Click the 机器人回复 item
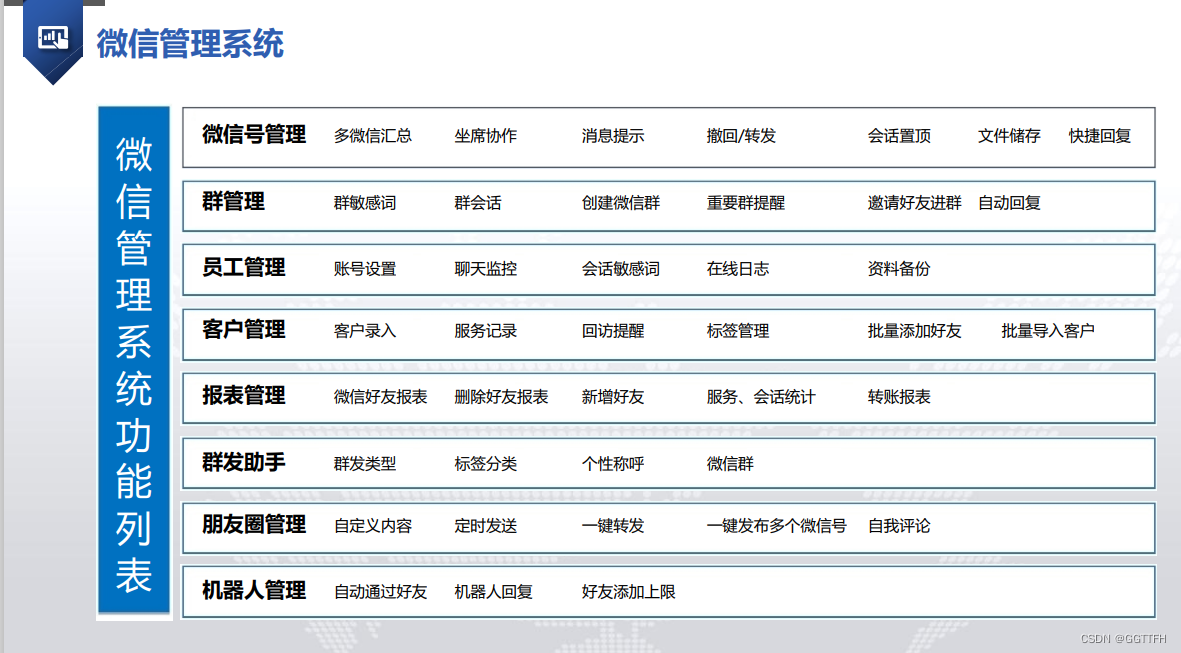 [493, 592]
